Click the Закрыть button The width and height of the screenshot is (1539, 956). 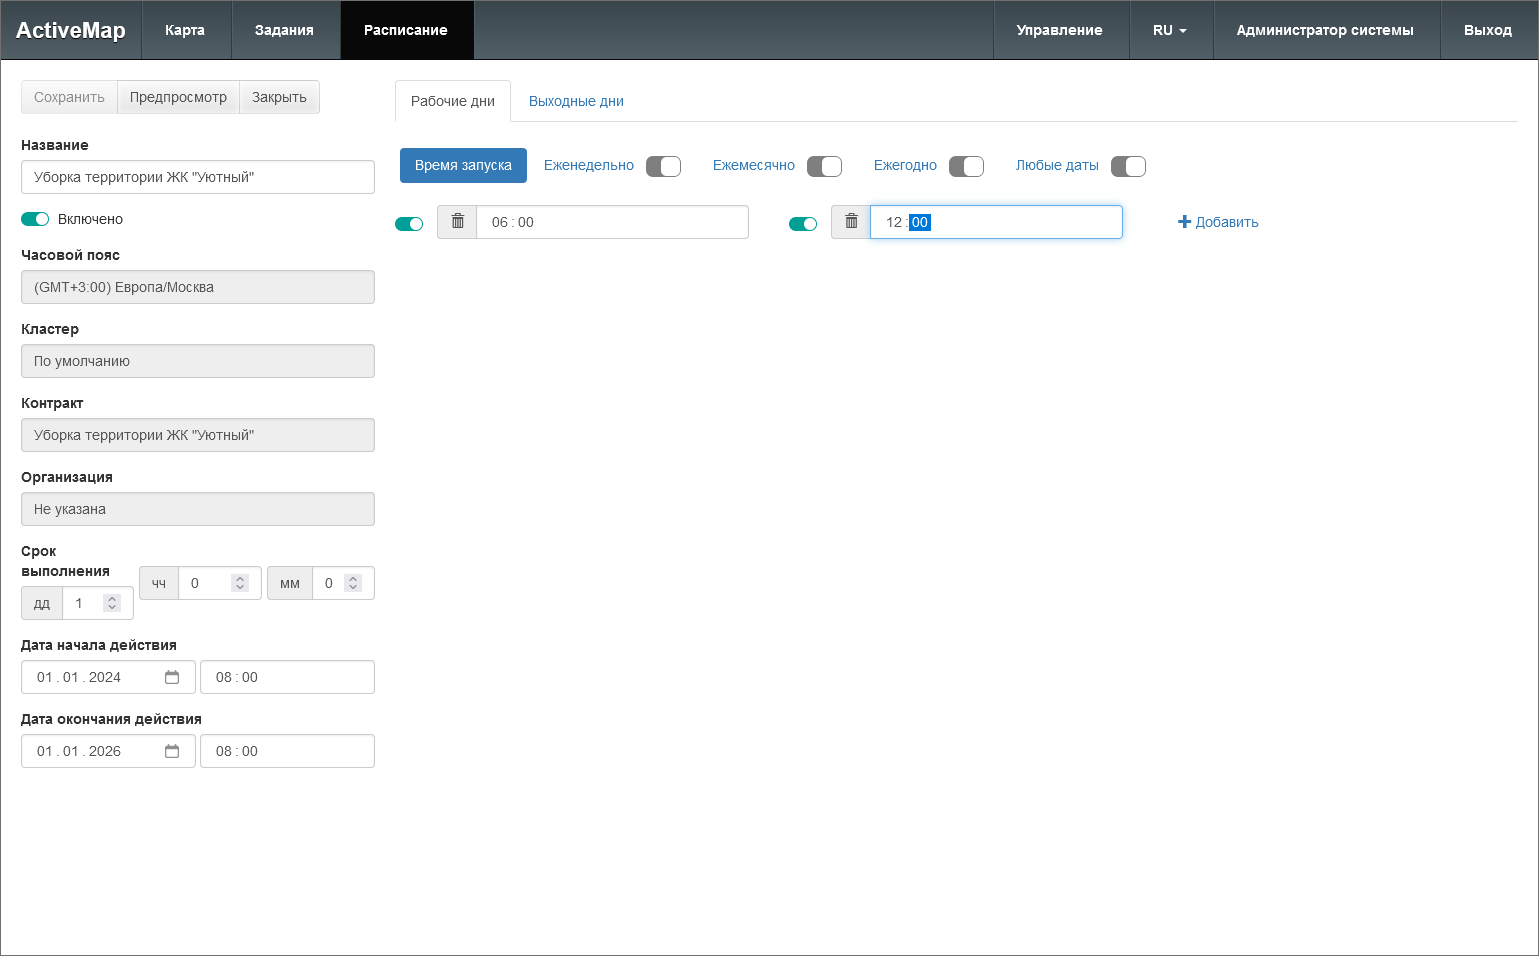pyautogui.click(x=279, y=97)
